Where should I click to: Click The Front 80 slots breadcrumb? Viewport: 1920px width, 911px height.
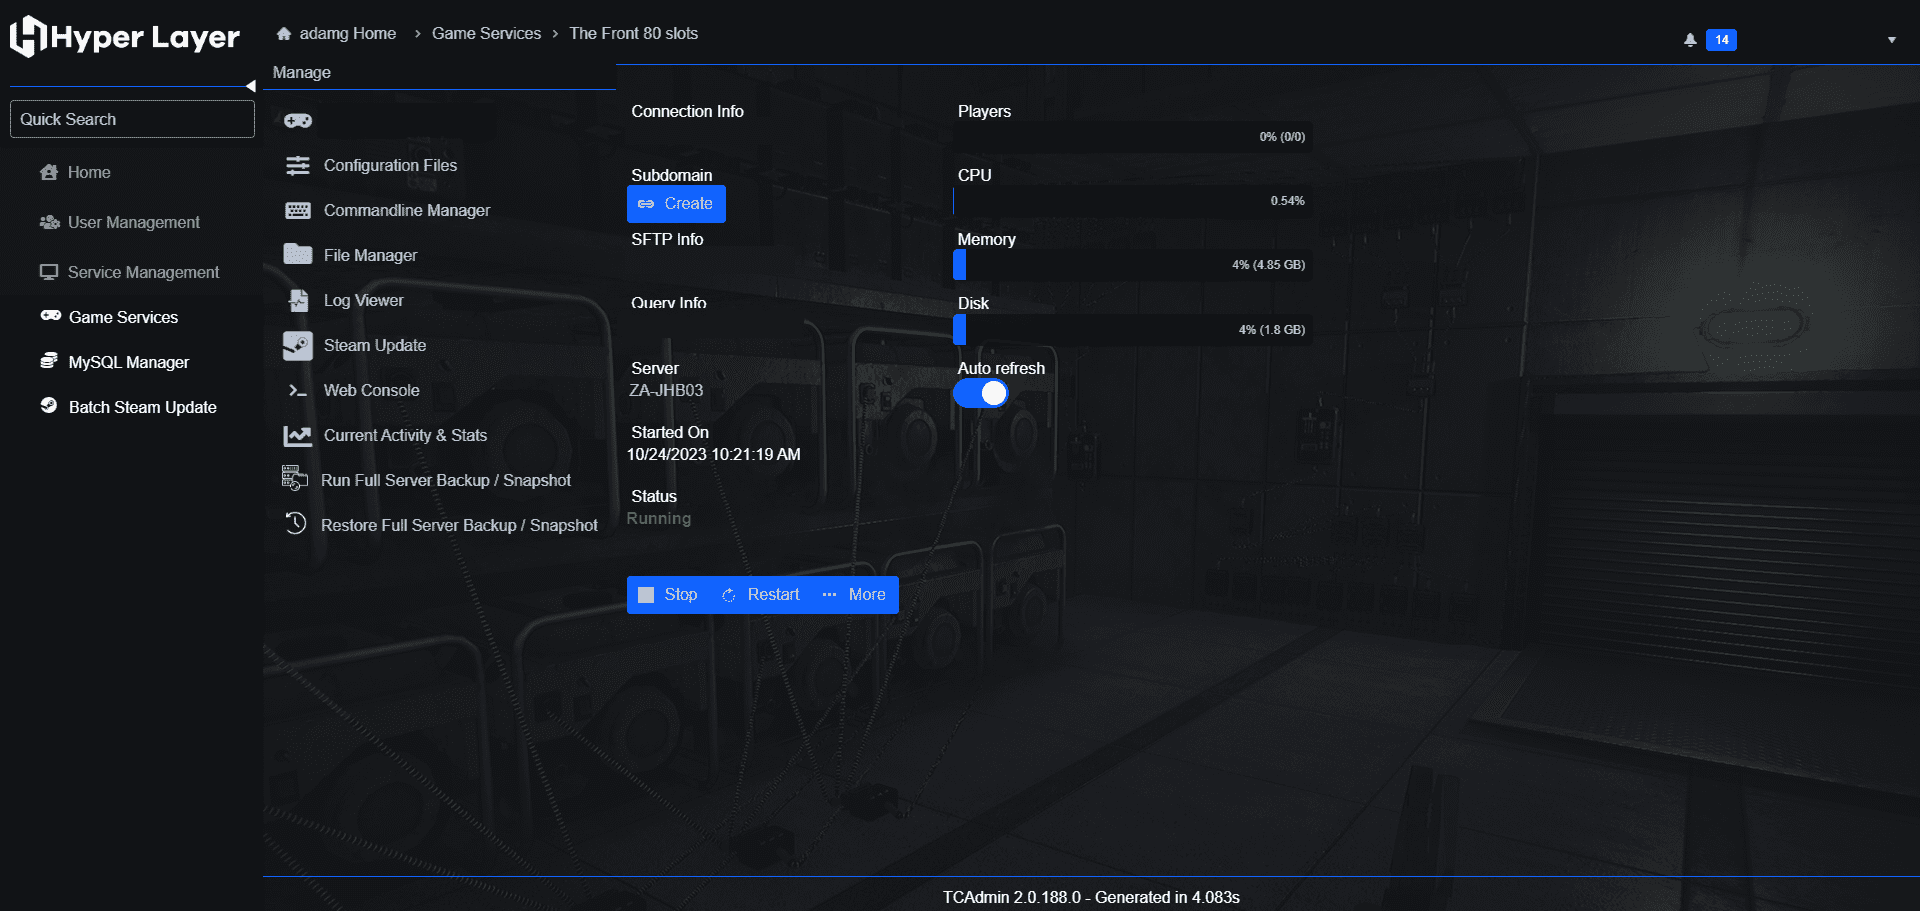633,34
